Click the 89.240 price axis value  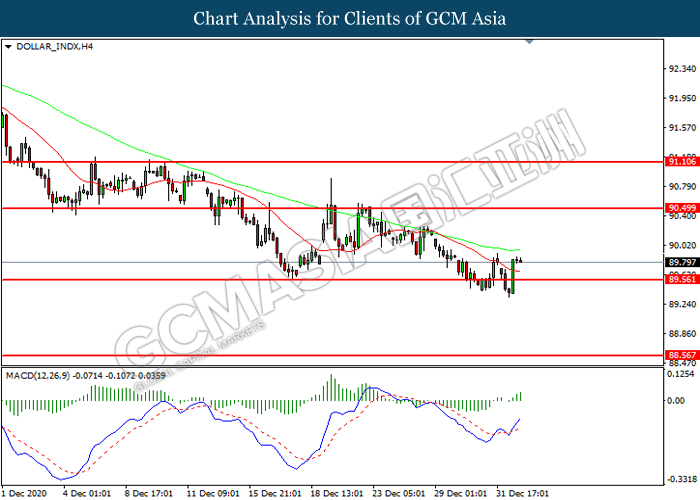coord(683,304)
